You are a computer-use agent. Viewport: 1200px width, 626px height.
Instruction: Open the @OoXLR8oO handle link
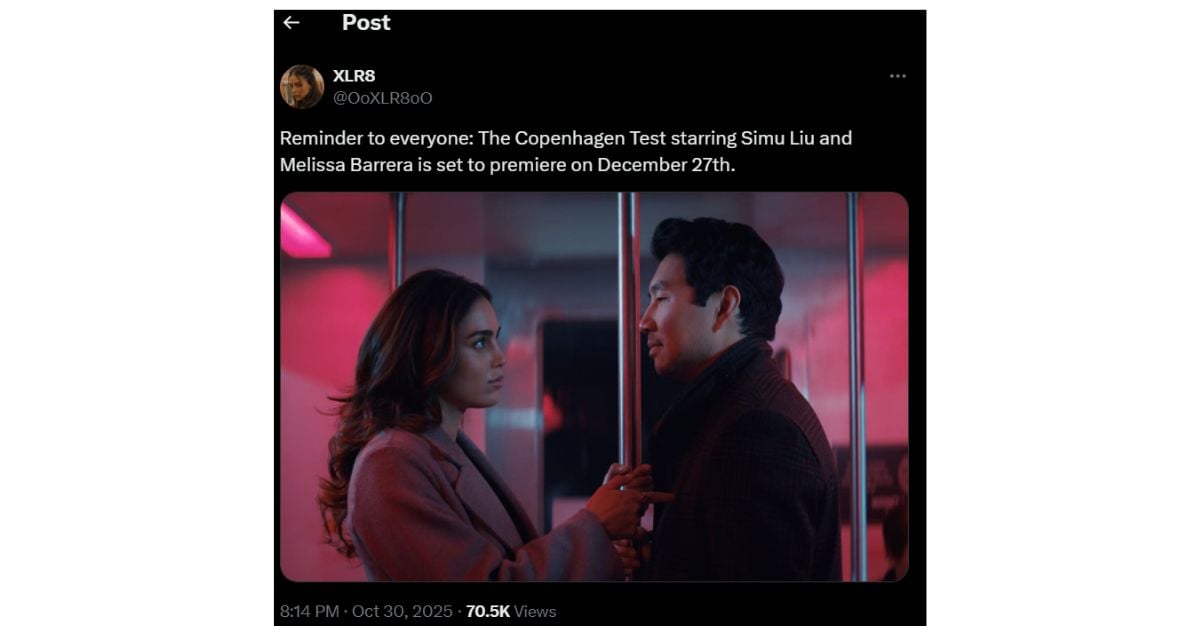click(382, 98)
